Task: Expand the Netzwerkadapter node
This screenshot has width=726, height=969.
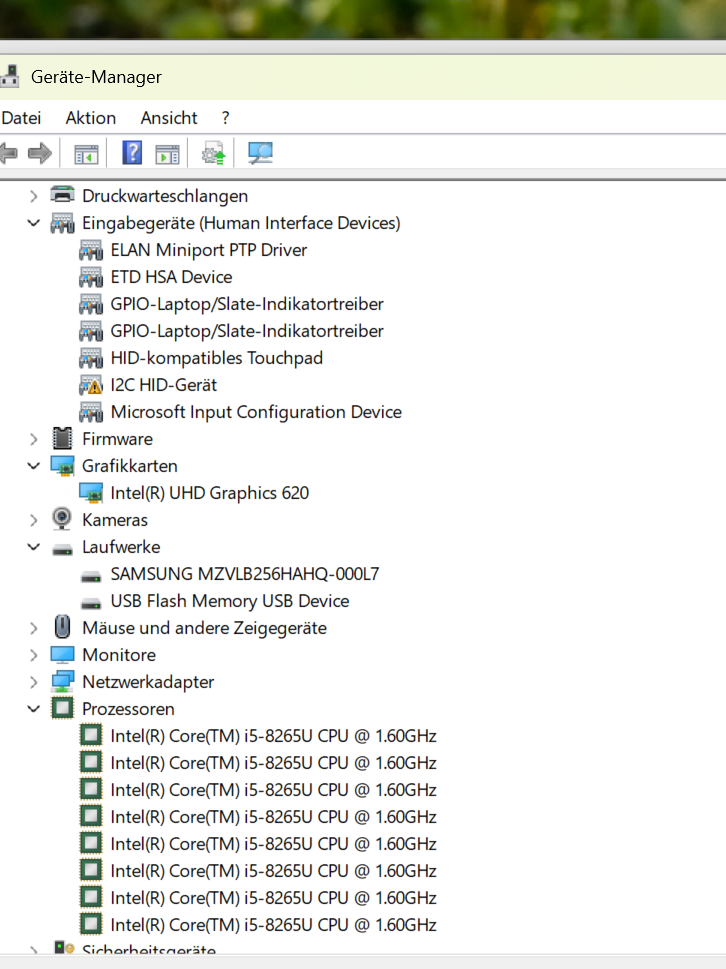Action: coord(33,682)
